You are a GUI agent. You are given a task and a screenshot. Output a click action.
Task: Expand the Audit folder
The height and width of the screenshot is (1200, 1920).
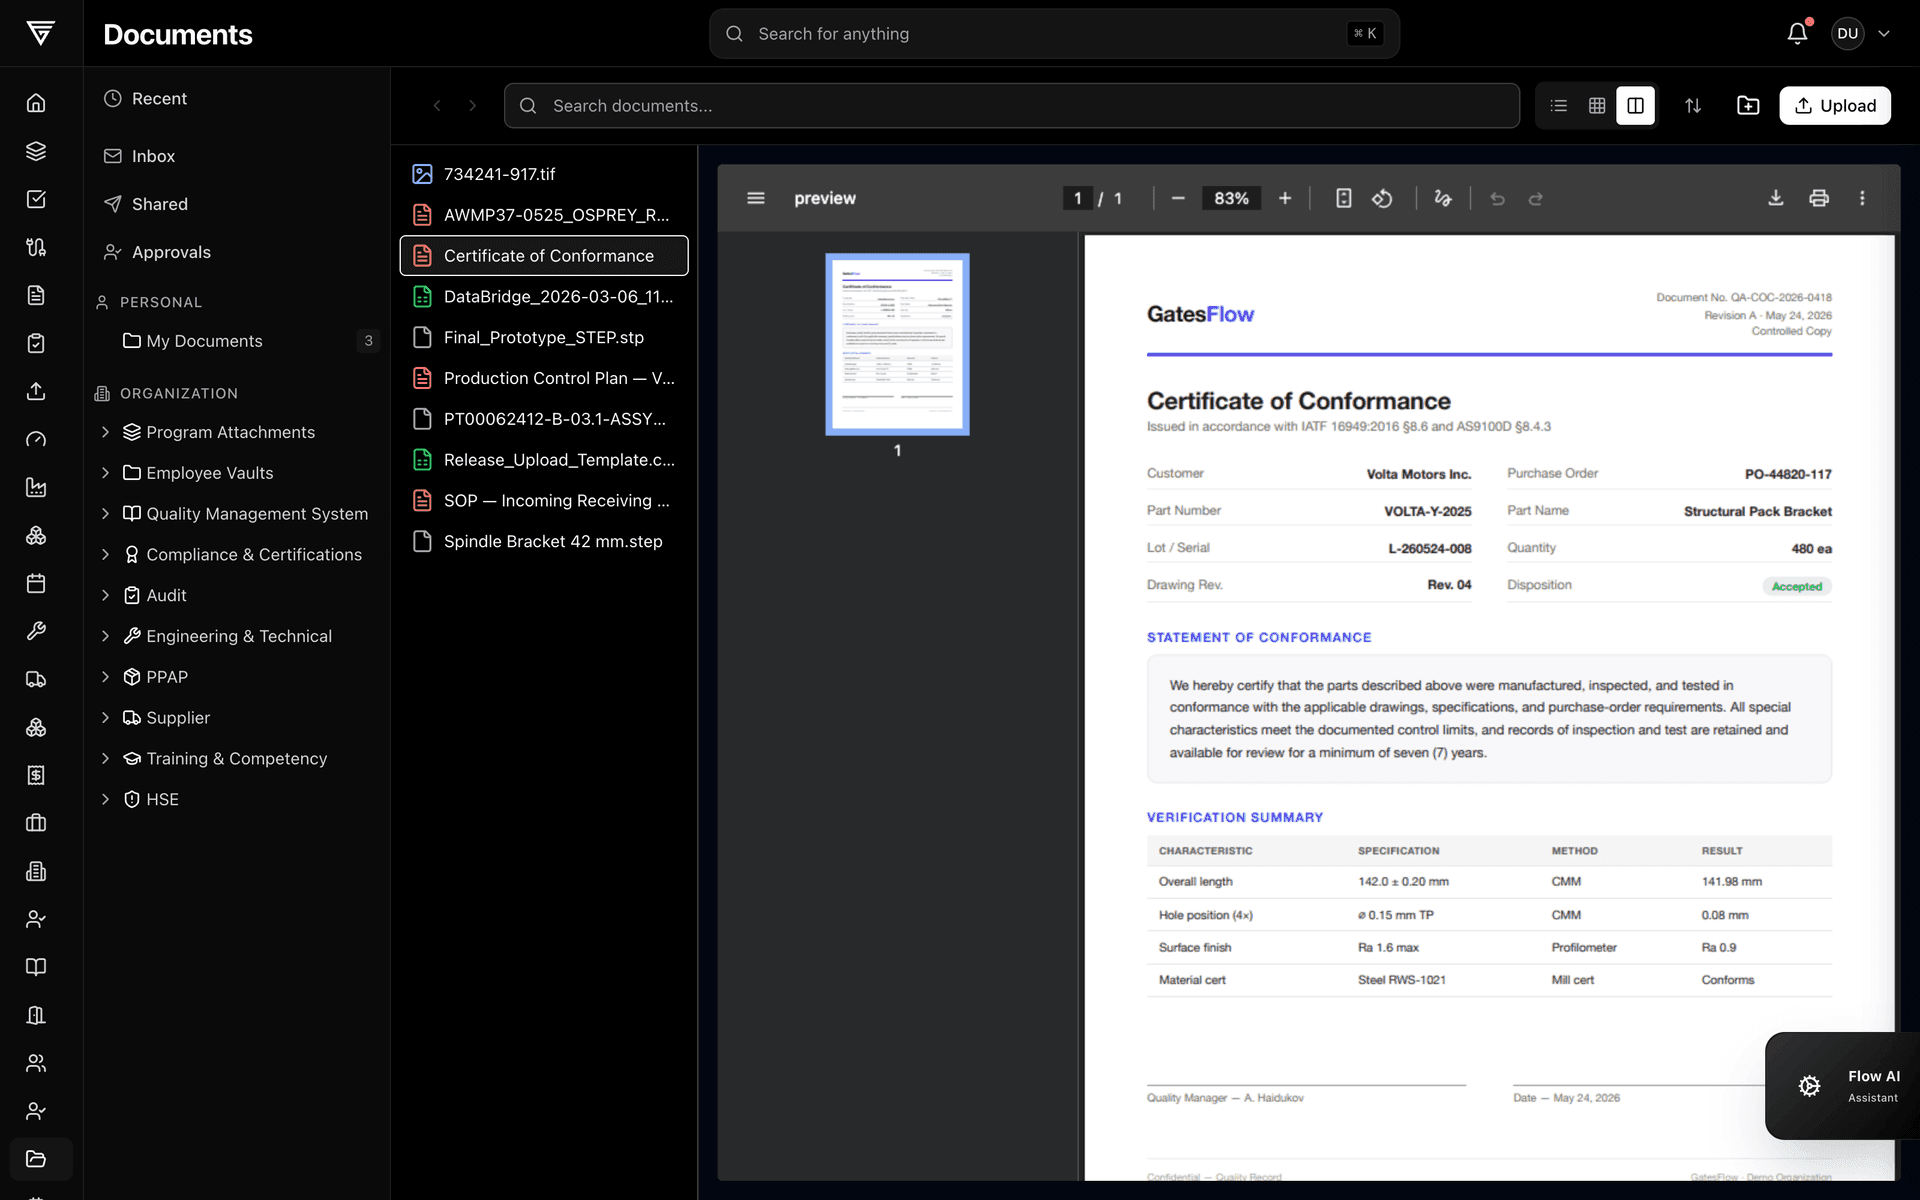105,595
